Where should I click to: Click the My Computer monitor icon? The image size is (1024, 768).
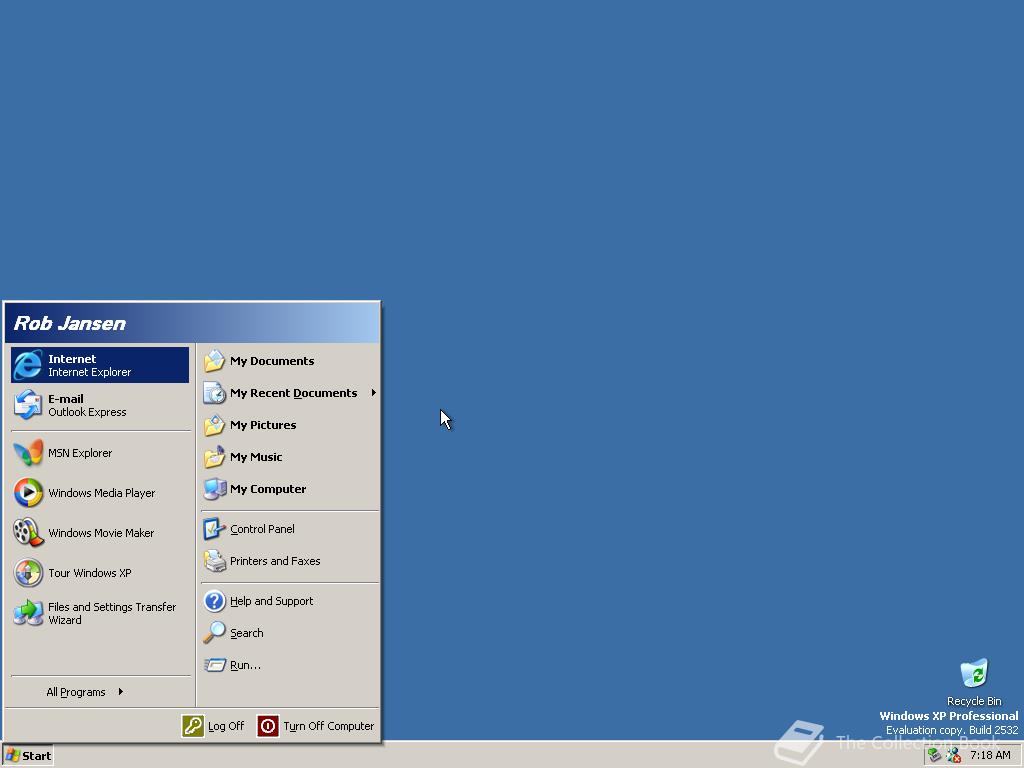214,489
